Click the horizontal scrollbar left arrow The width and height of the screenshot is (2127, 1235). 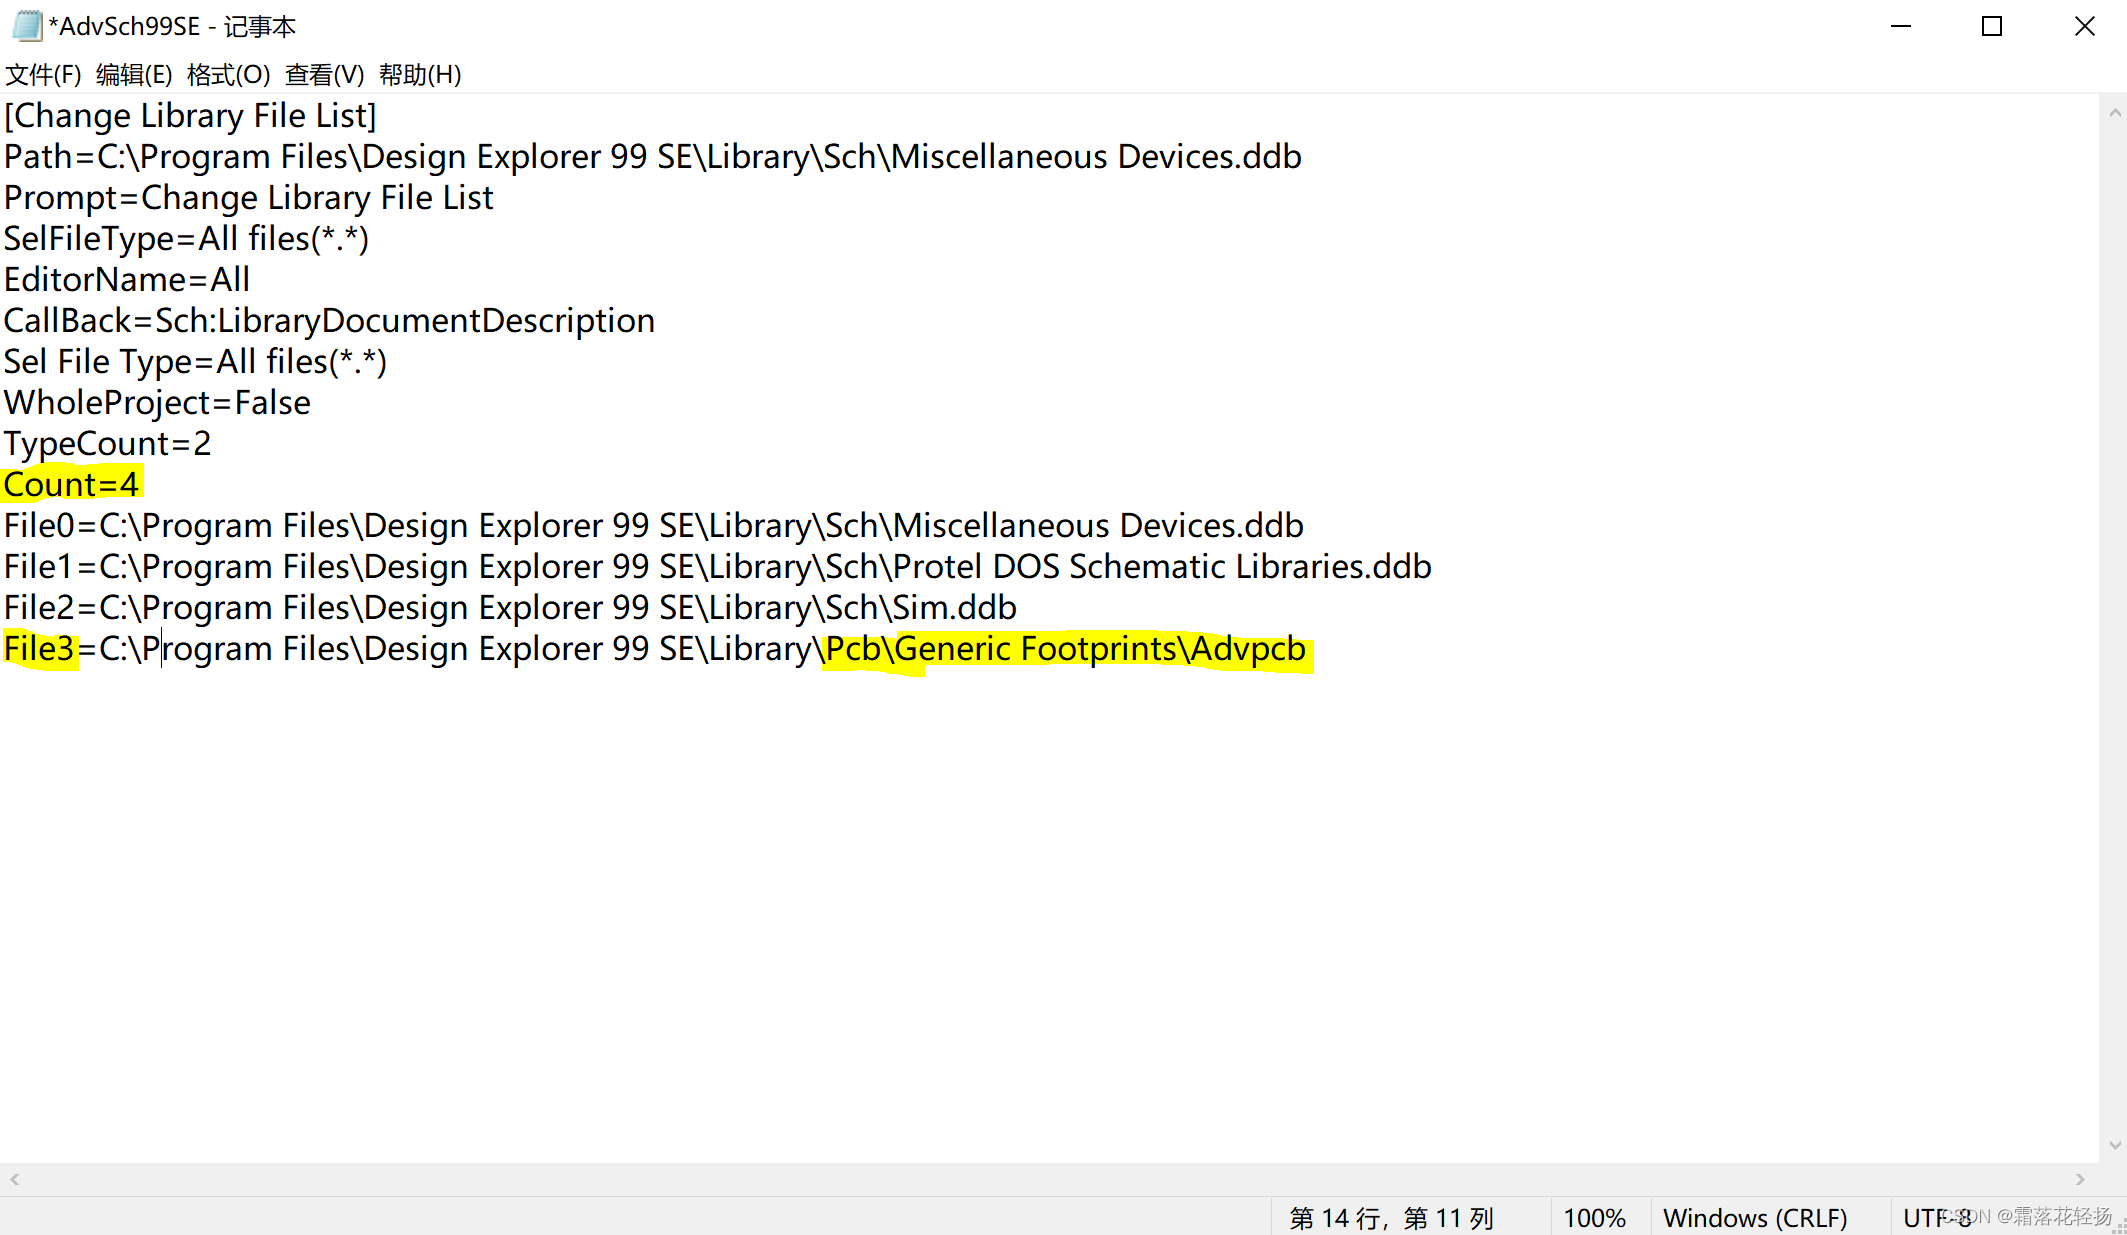click(x=14, y=1180)
